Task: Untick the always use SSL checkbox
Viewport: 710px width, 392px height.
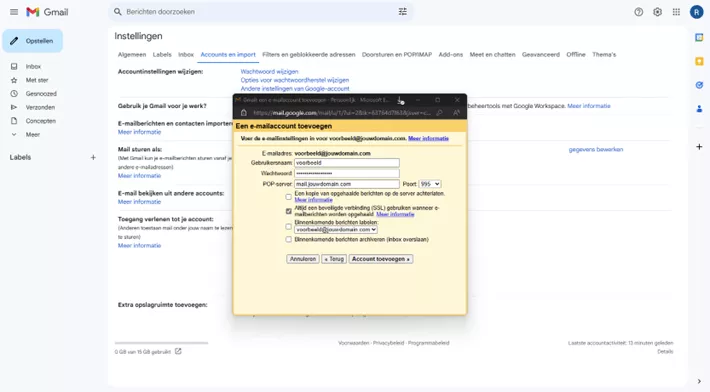Action: coord(288,211)
